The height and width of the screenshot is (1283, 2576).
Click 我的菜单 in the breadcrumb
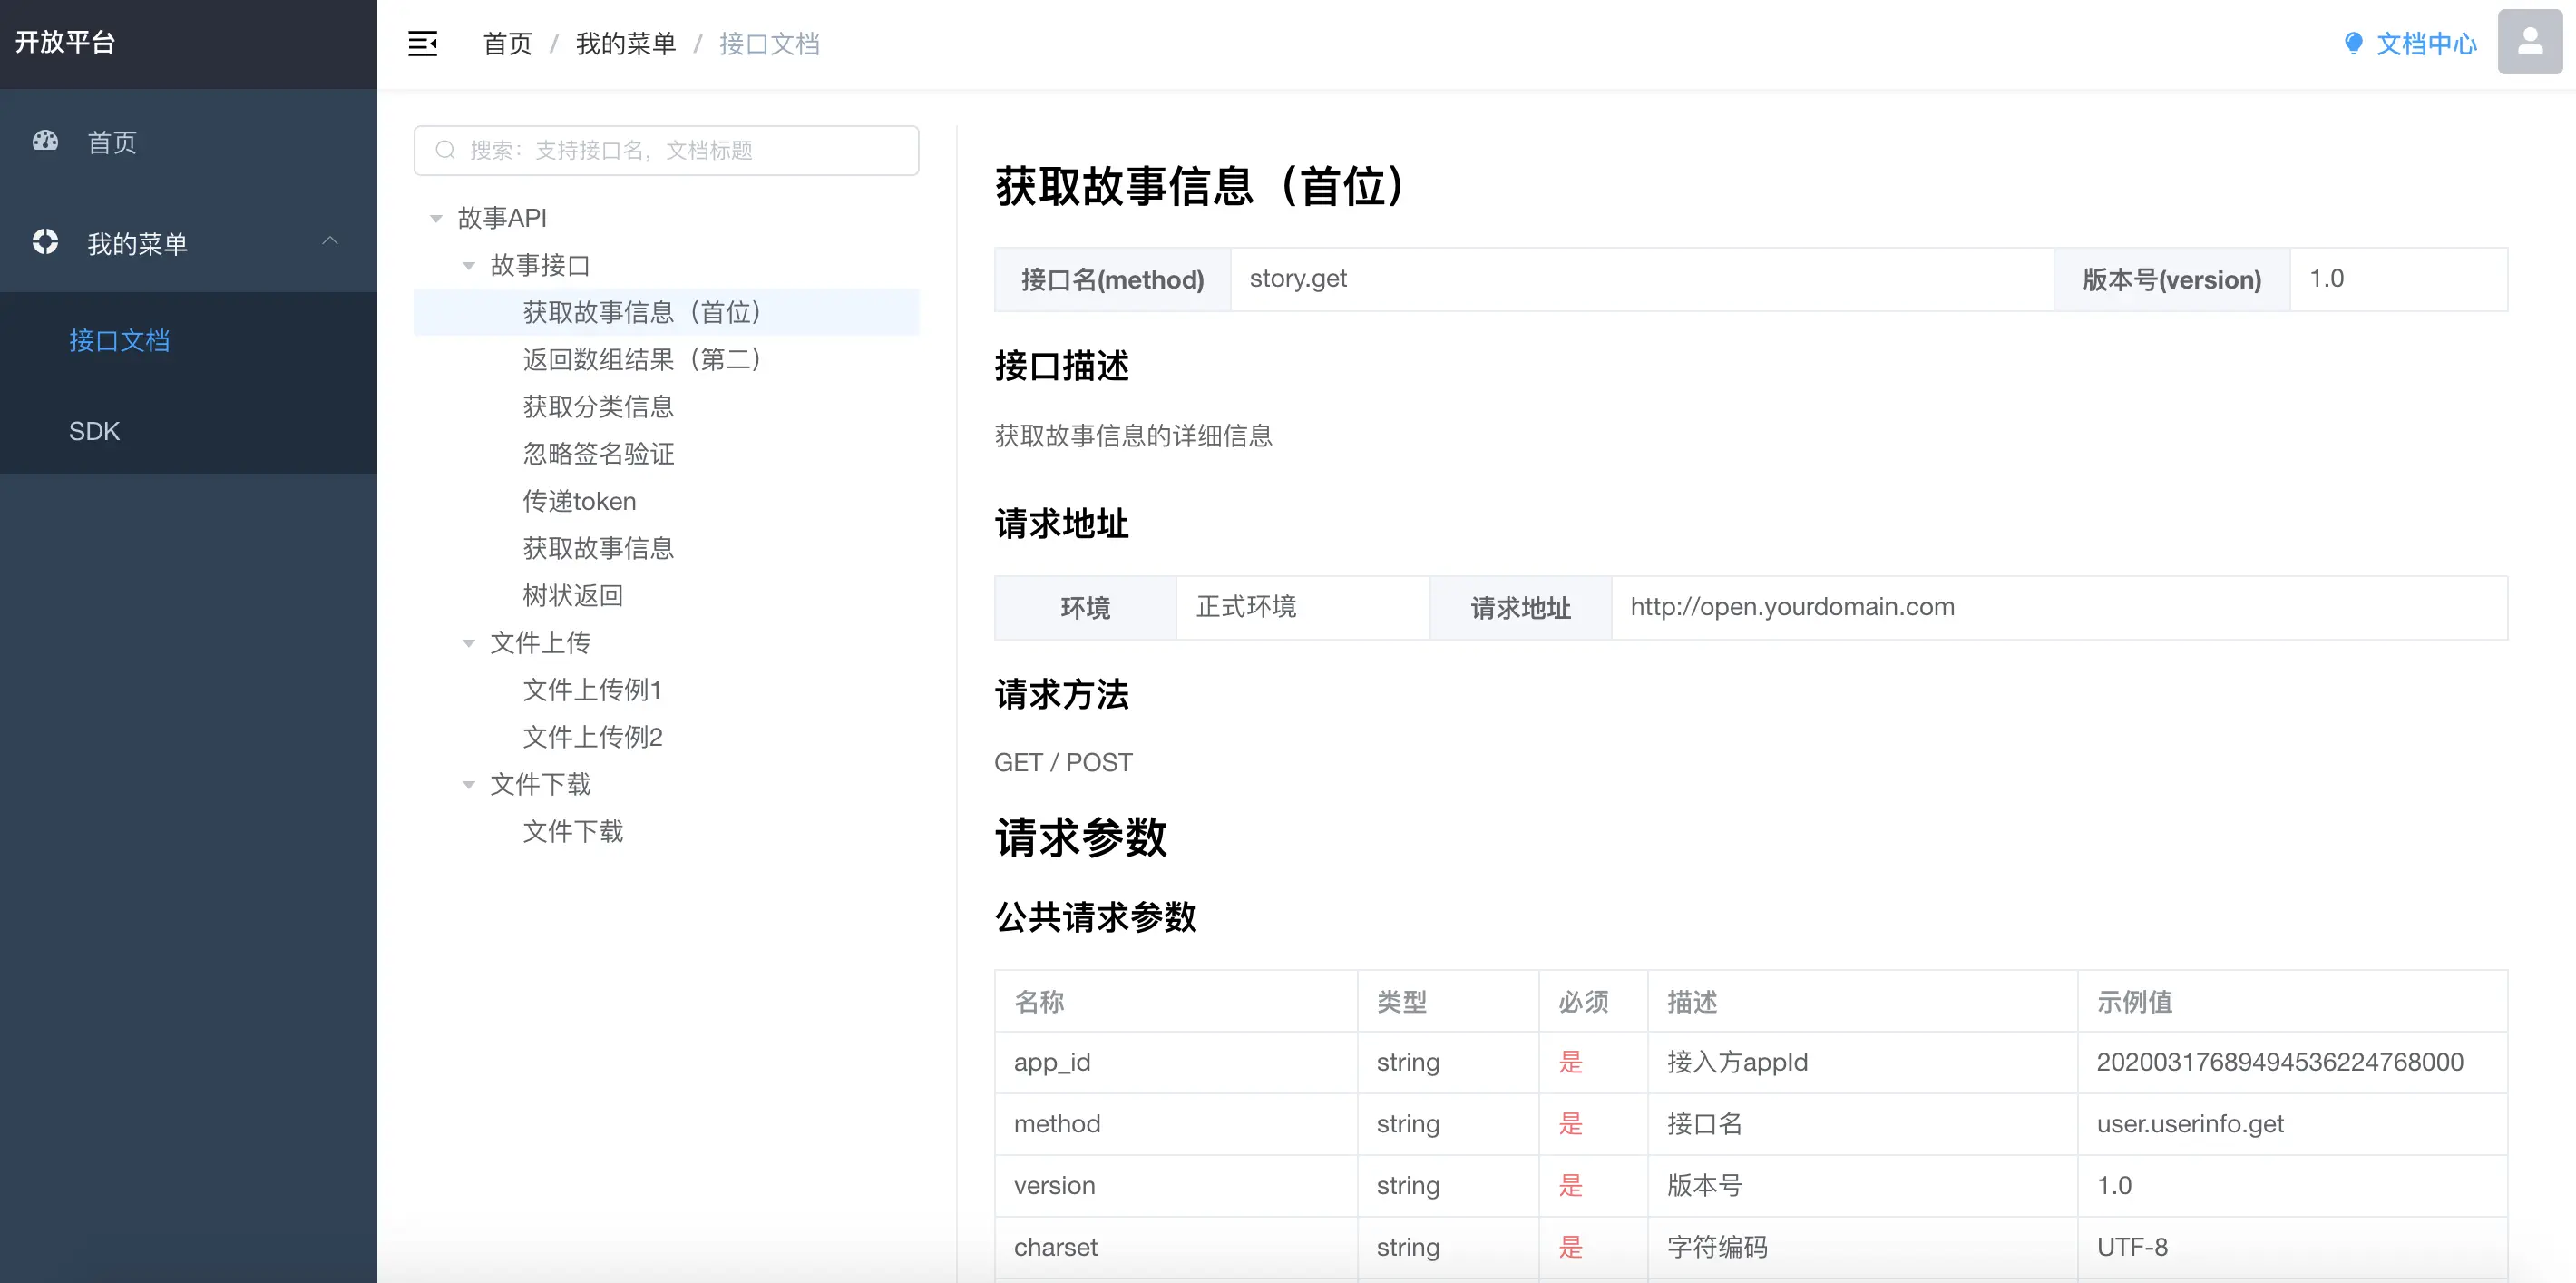[x=626, y=44]
